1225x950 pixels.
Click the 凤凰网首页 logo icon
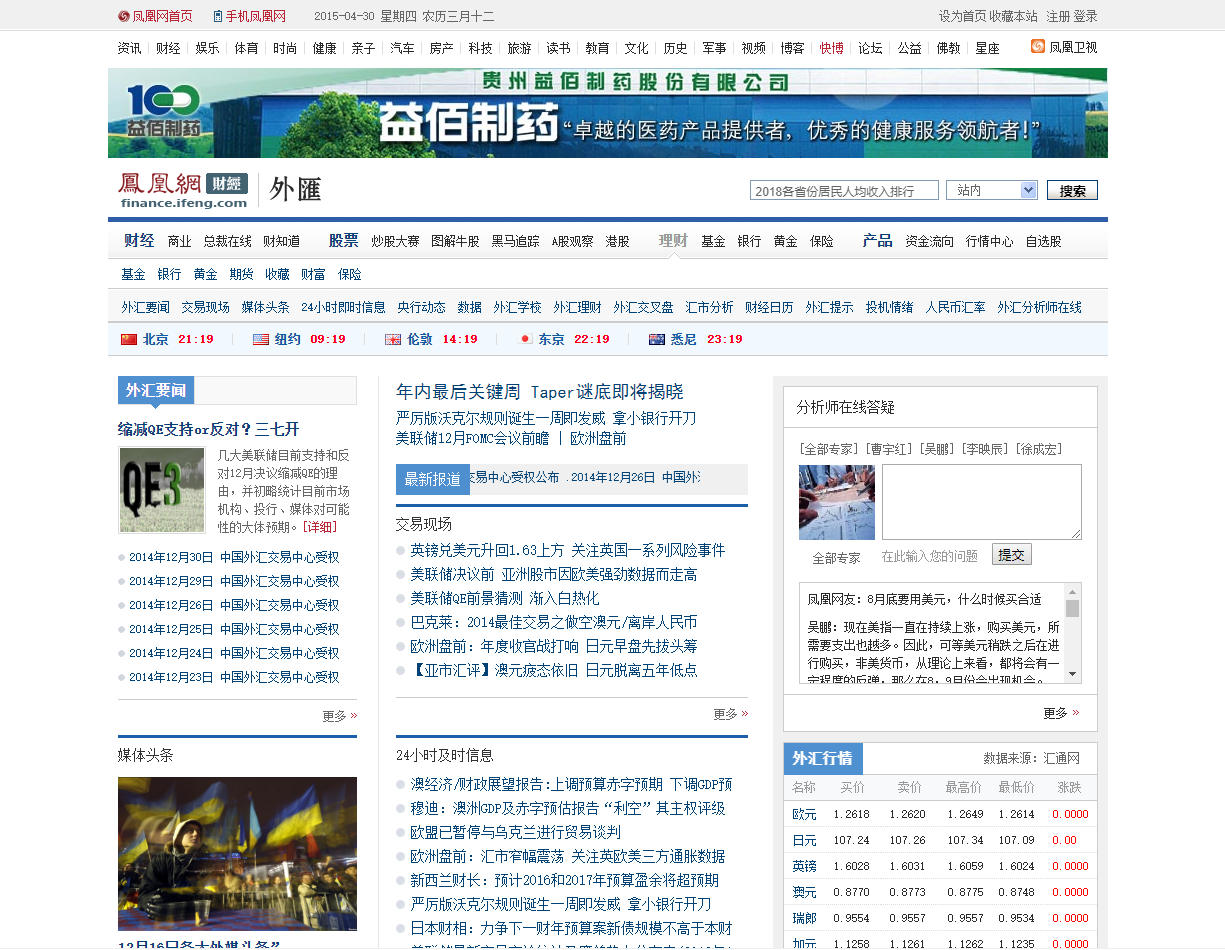point(124,16)
